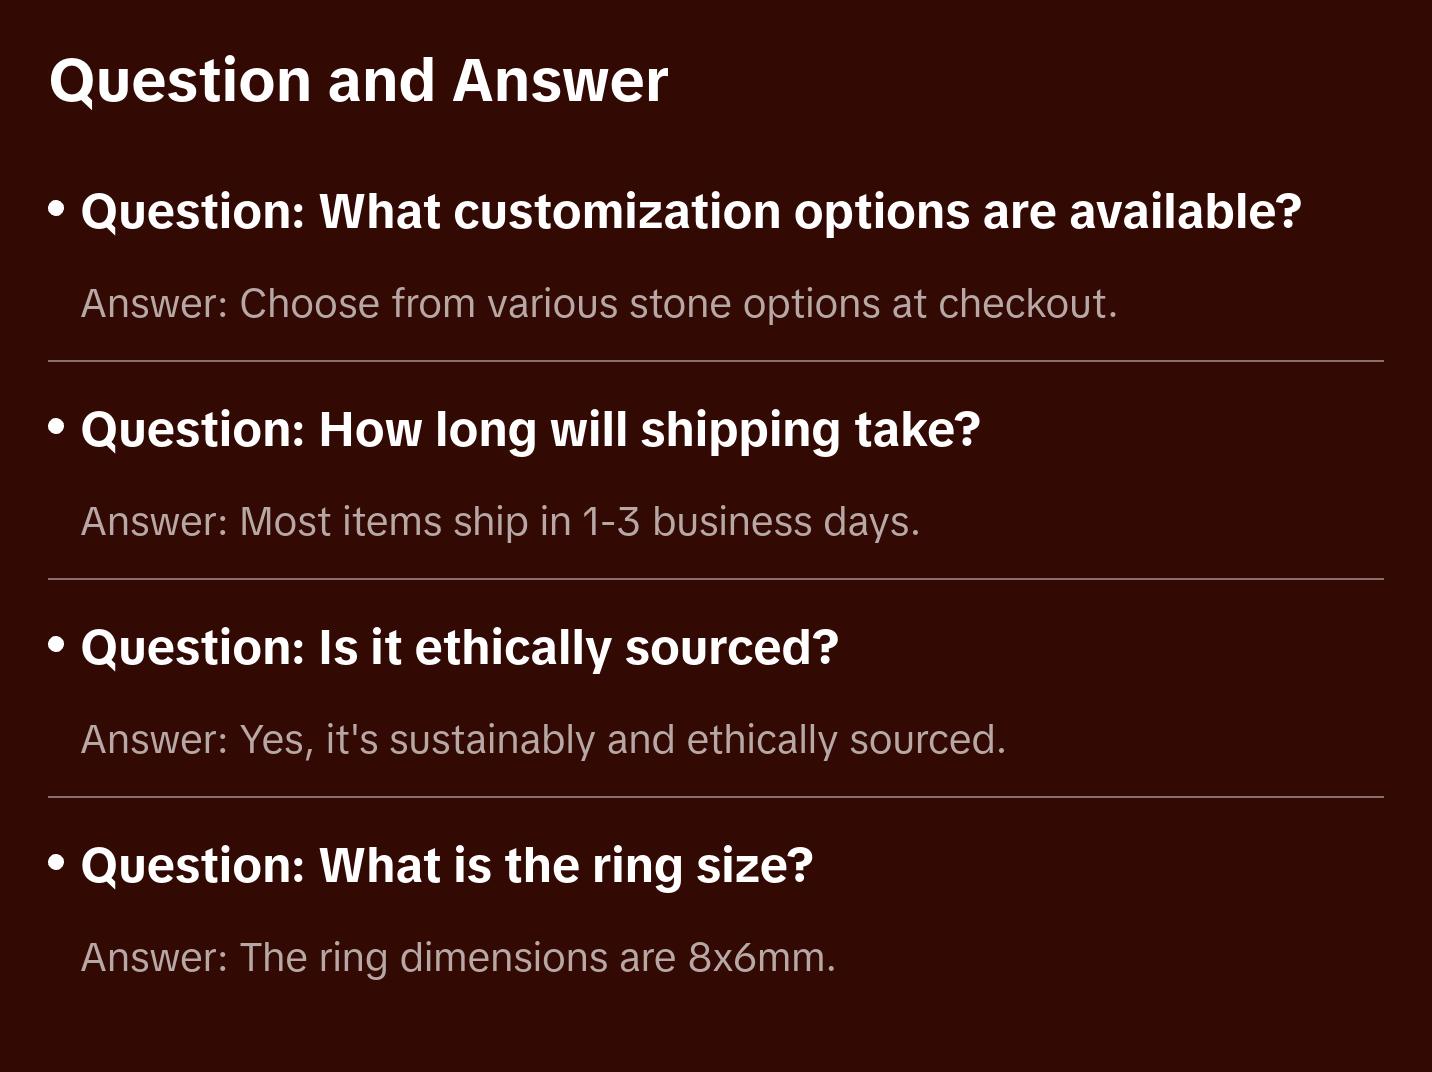1432x1072 pixels.
Task: Click the divider line below the shipping answer
Action: 716,579
